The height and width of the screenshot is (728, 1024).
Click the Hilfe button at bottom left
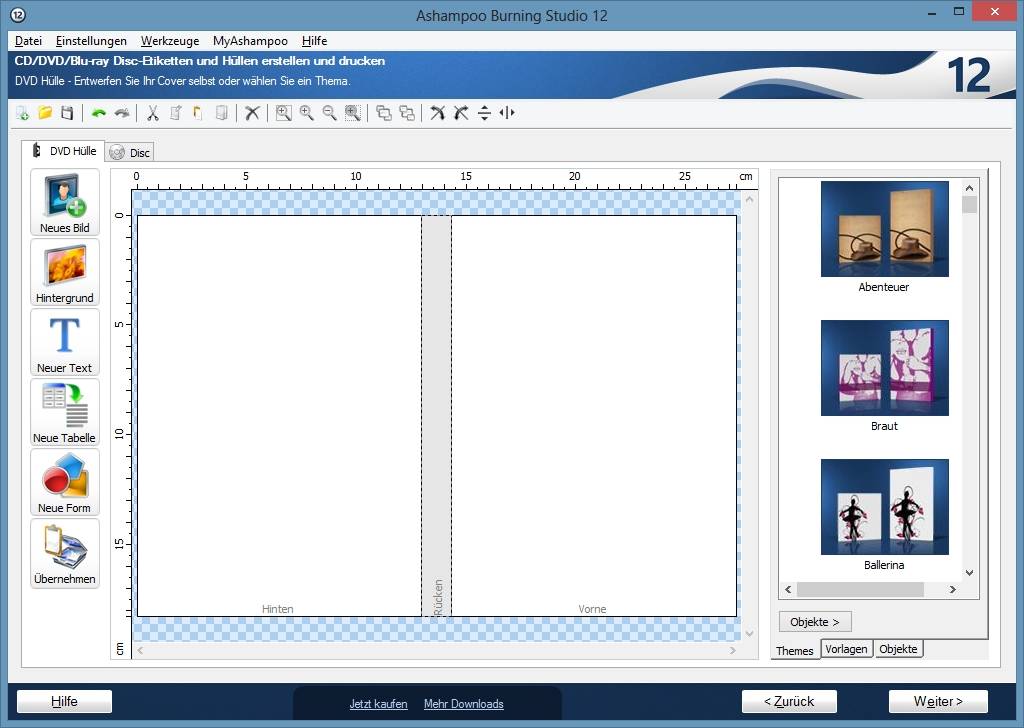(64, 701)
